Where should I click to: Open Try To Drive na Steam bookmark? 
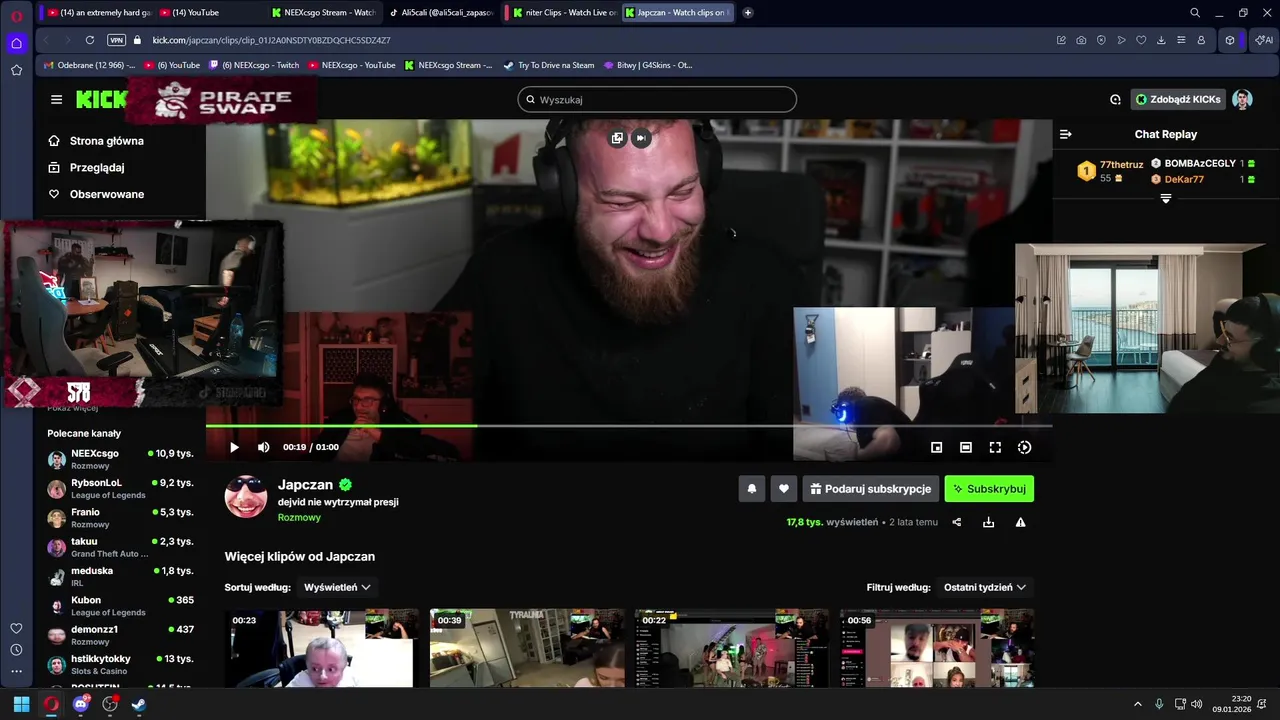point(549,65)
